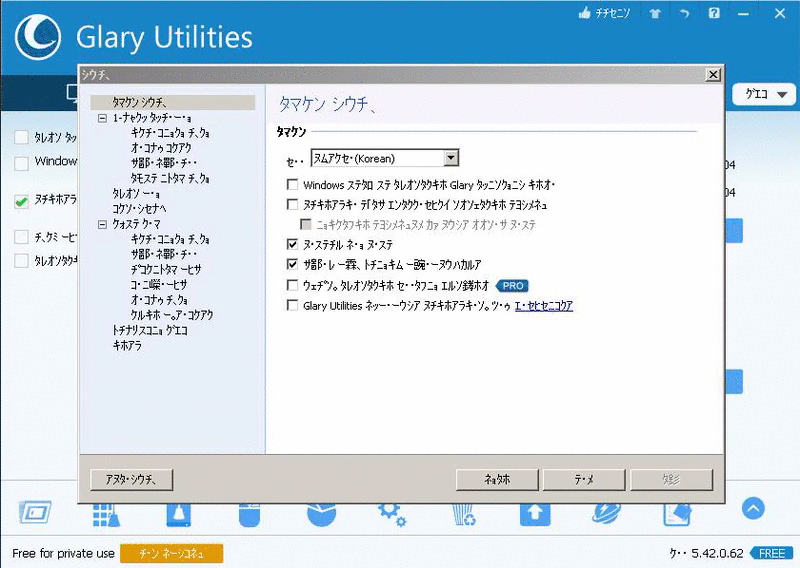Viewport: 800px width, 568px height.
Task: Click the round up-chevron button beside the dock
Action: click(753, 508)
